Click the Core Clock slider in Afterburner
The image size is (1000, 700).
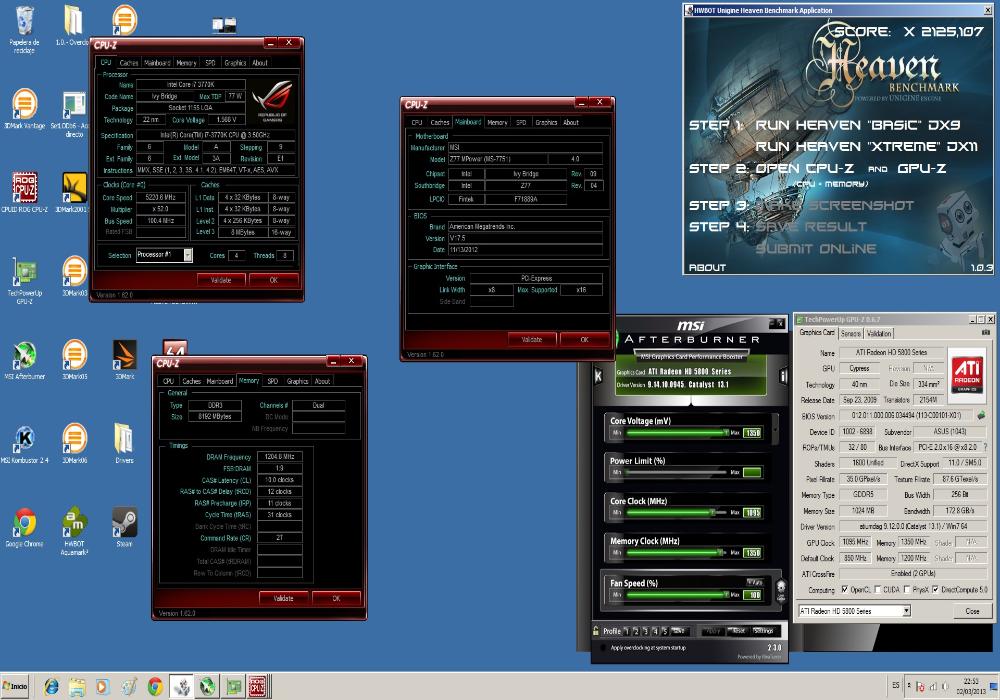point(677,513)
